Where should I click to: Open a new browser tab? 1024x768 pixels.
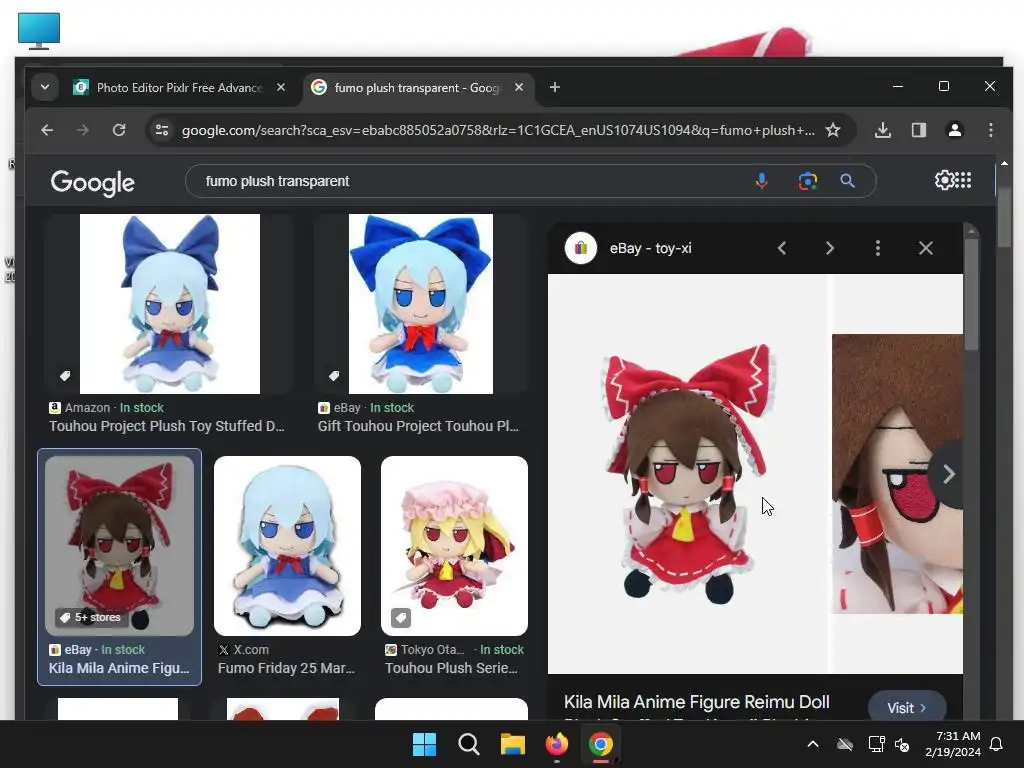(554, 87)
